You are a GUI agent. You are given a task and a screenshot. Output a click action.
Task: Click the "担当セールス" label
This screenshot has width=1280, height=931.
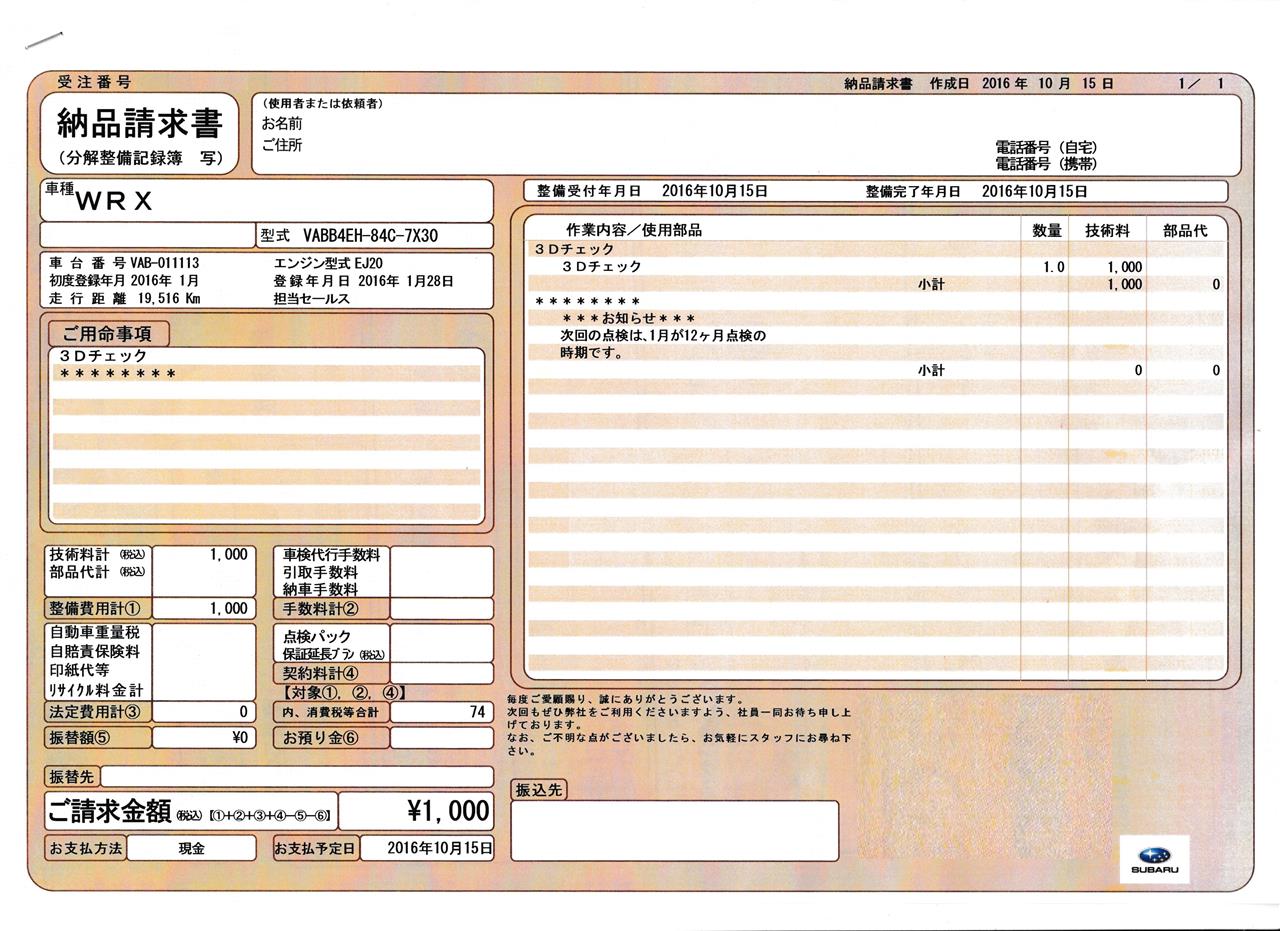coord(311,299)
